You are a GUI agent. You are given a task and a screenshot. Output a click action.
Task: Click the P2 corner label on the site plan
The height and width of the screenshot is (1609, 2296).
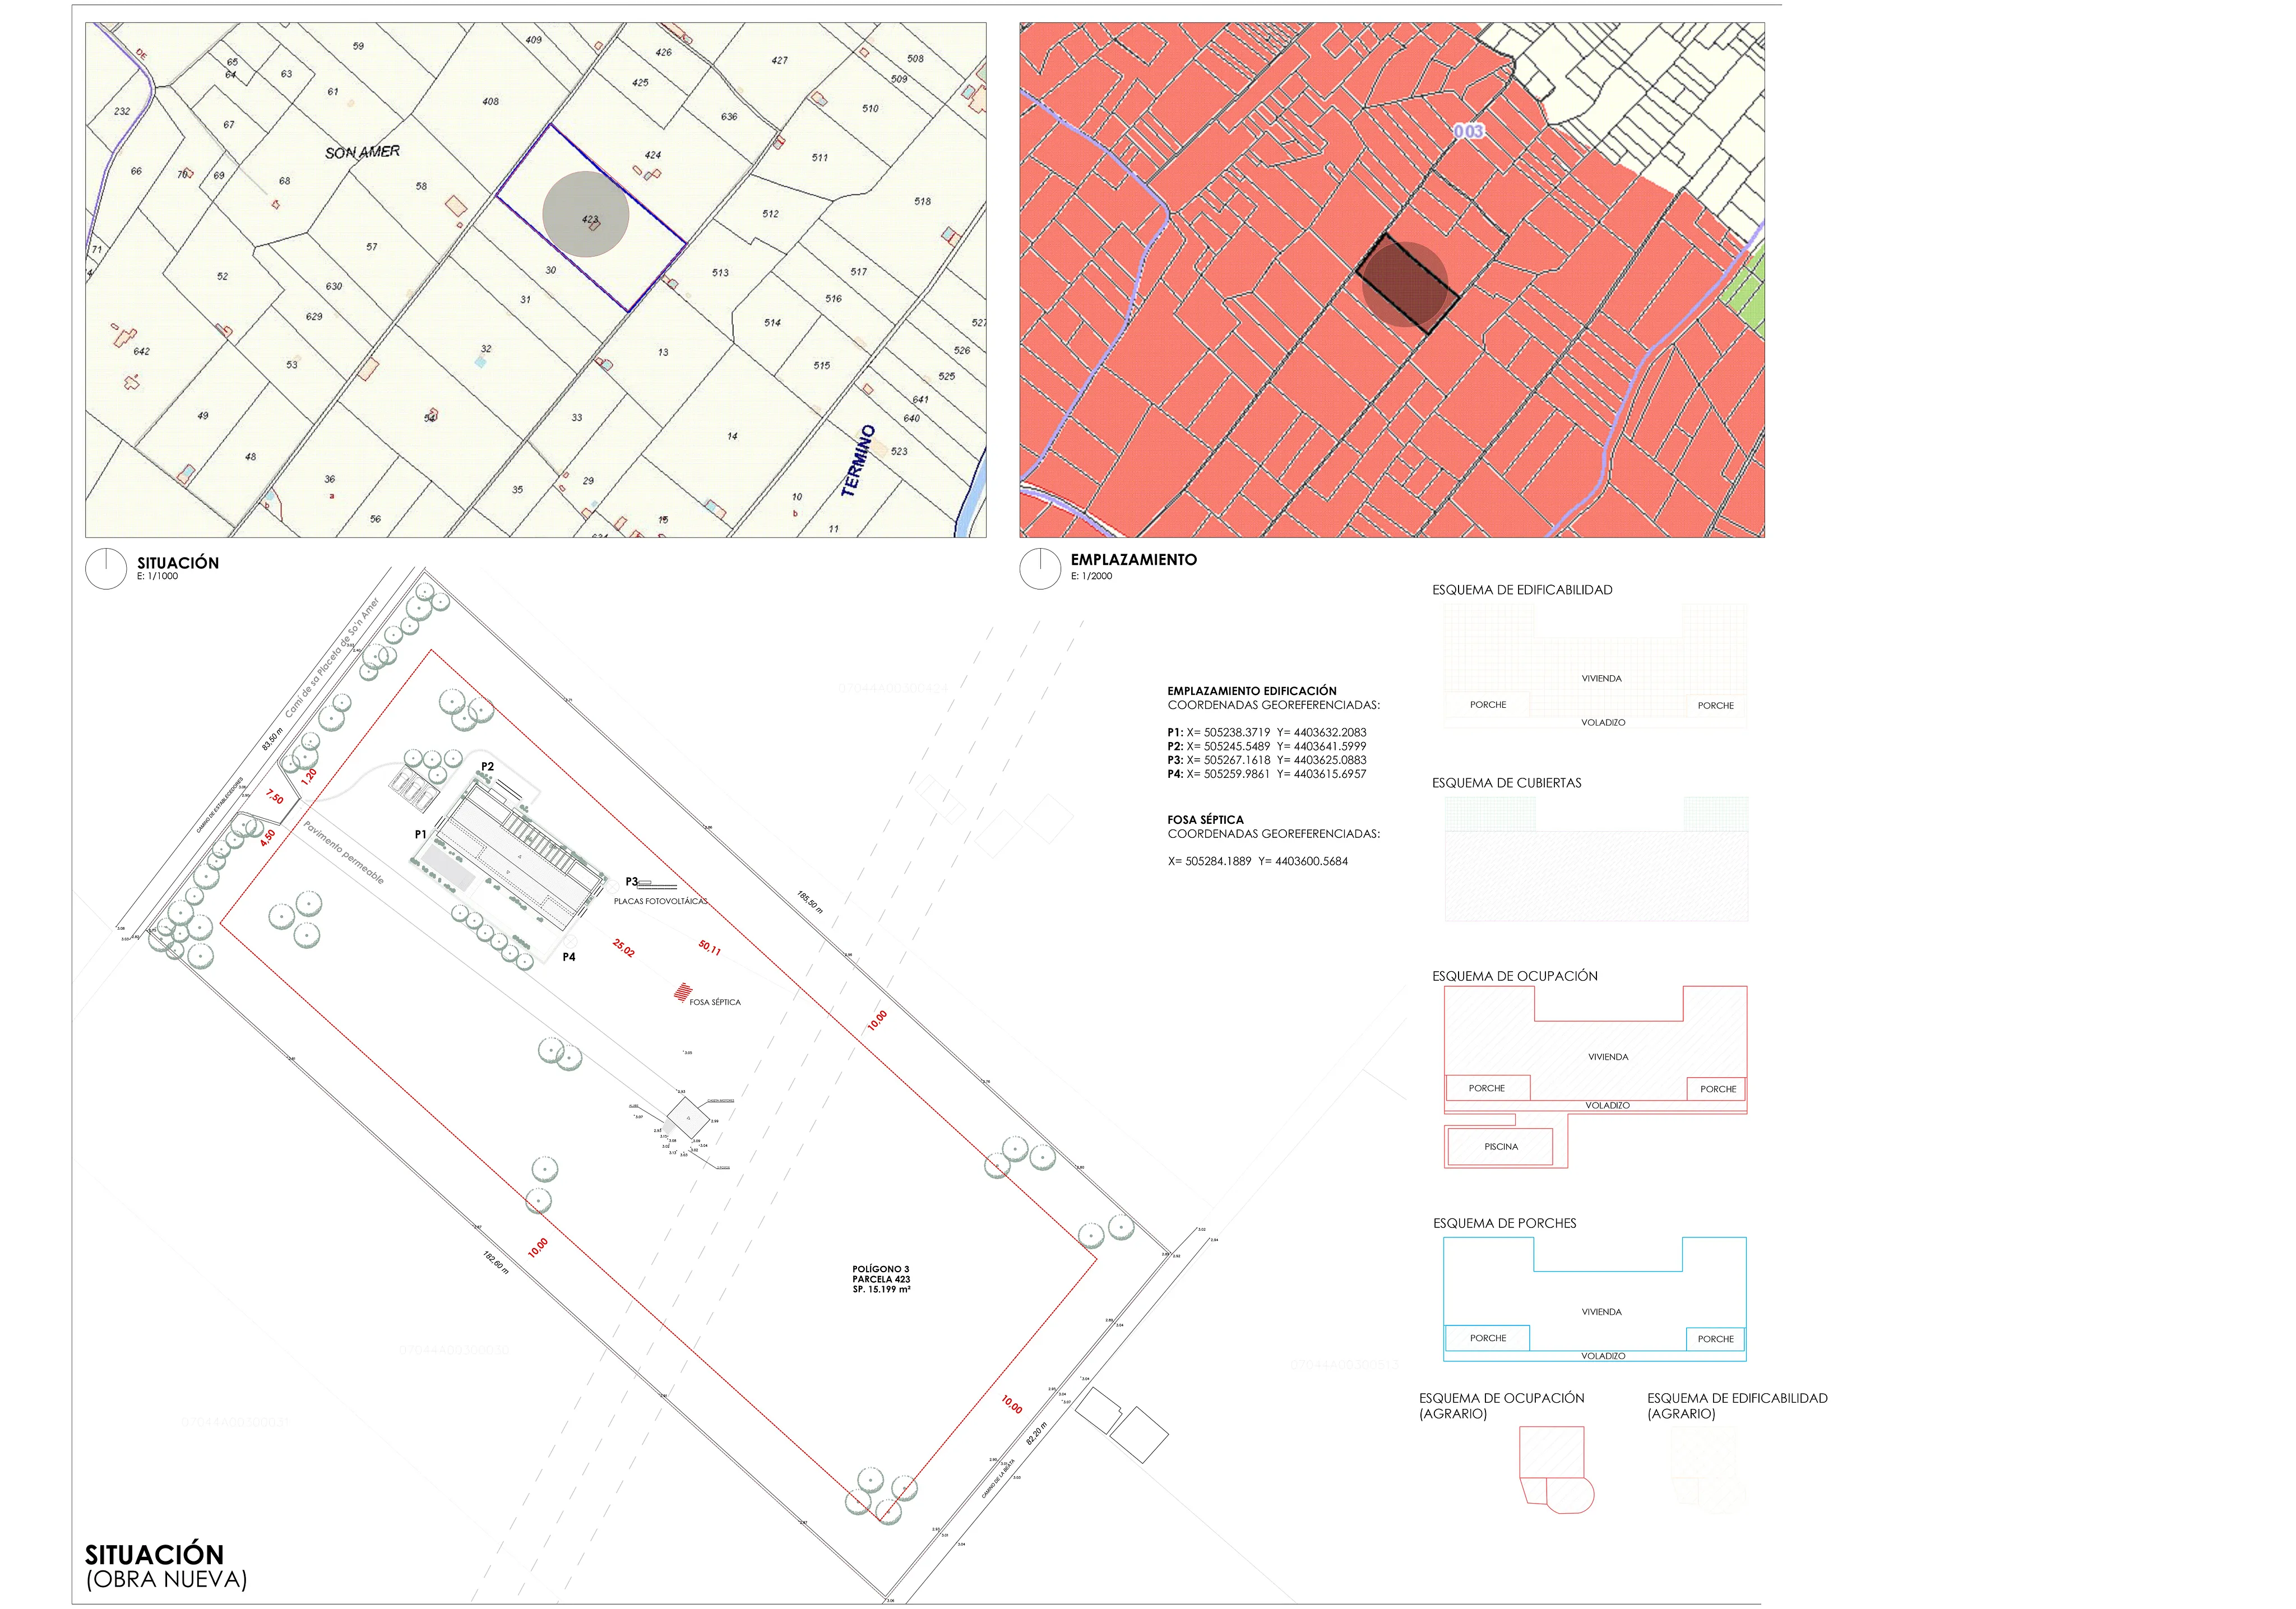tap(487, 767)
